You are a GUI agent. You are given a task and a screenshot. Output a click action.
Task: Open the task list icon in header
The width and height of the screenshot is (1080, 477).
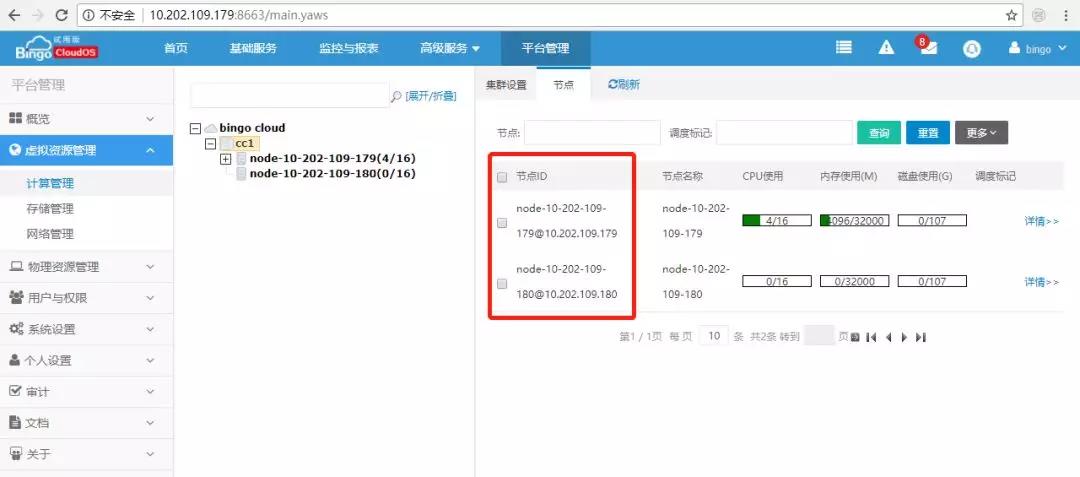(844, 47)
